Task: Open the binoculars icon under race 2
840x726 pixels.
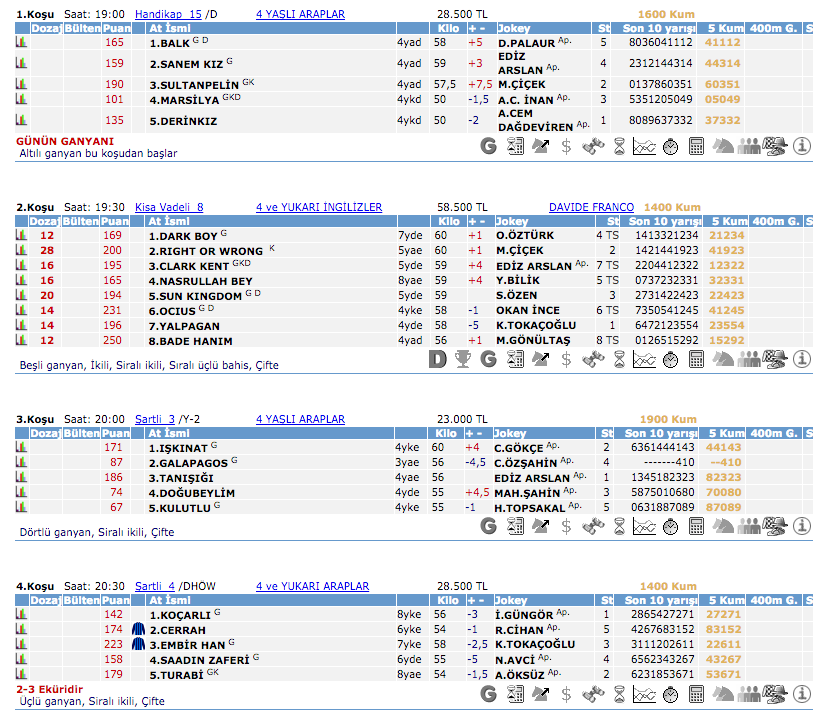Action: pyautogui.click(x=593, y=359)
